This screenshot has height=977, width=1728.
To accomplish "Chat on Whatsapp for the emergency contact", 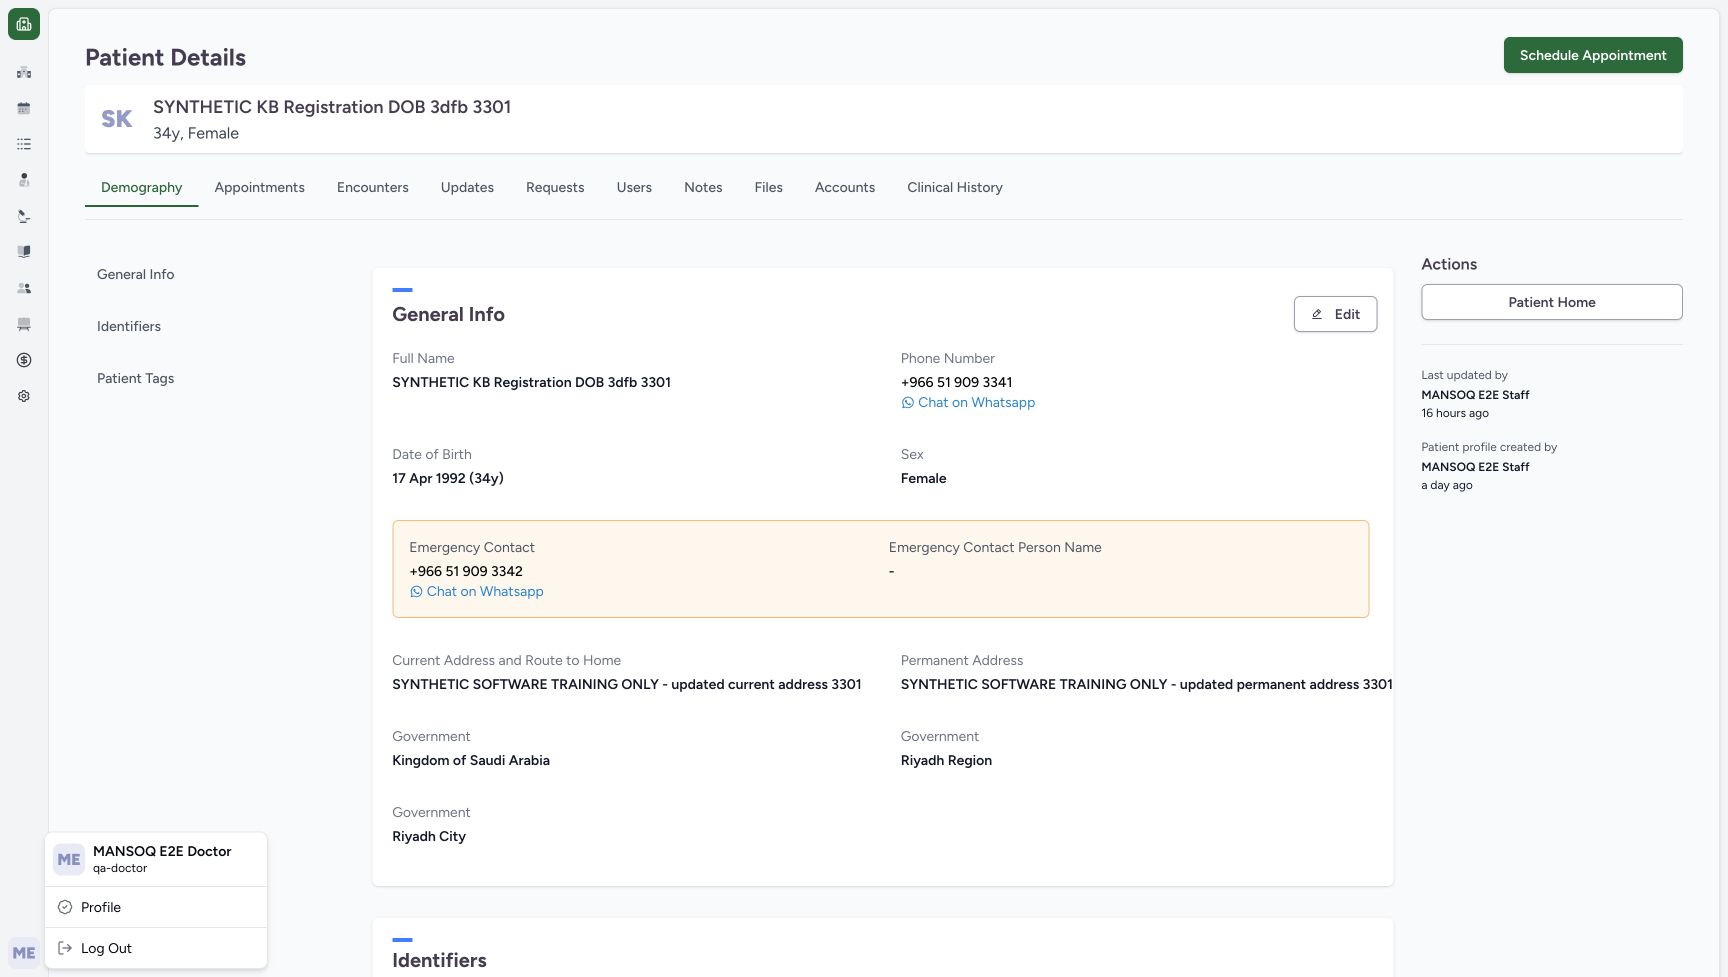I will 477,592.
